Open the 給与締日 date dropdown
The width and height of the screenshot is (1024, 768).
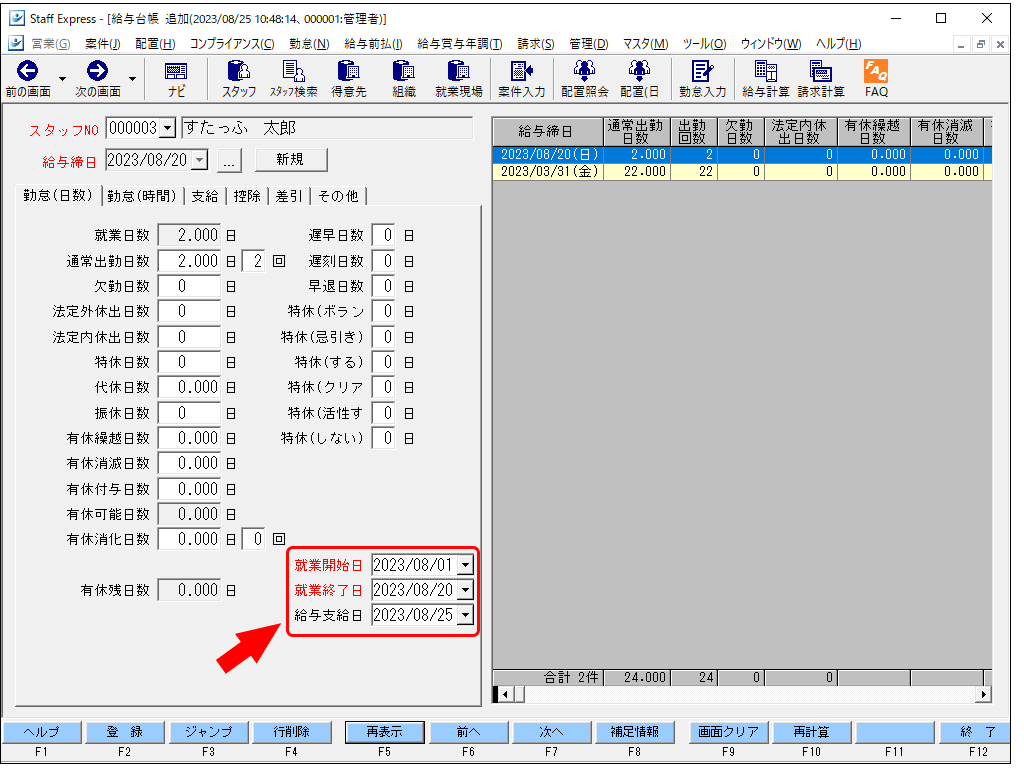(x=200, y=160)
